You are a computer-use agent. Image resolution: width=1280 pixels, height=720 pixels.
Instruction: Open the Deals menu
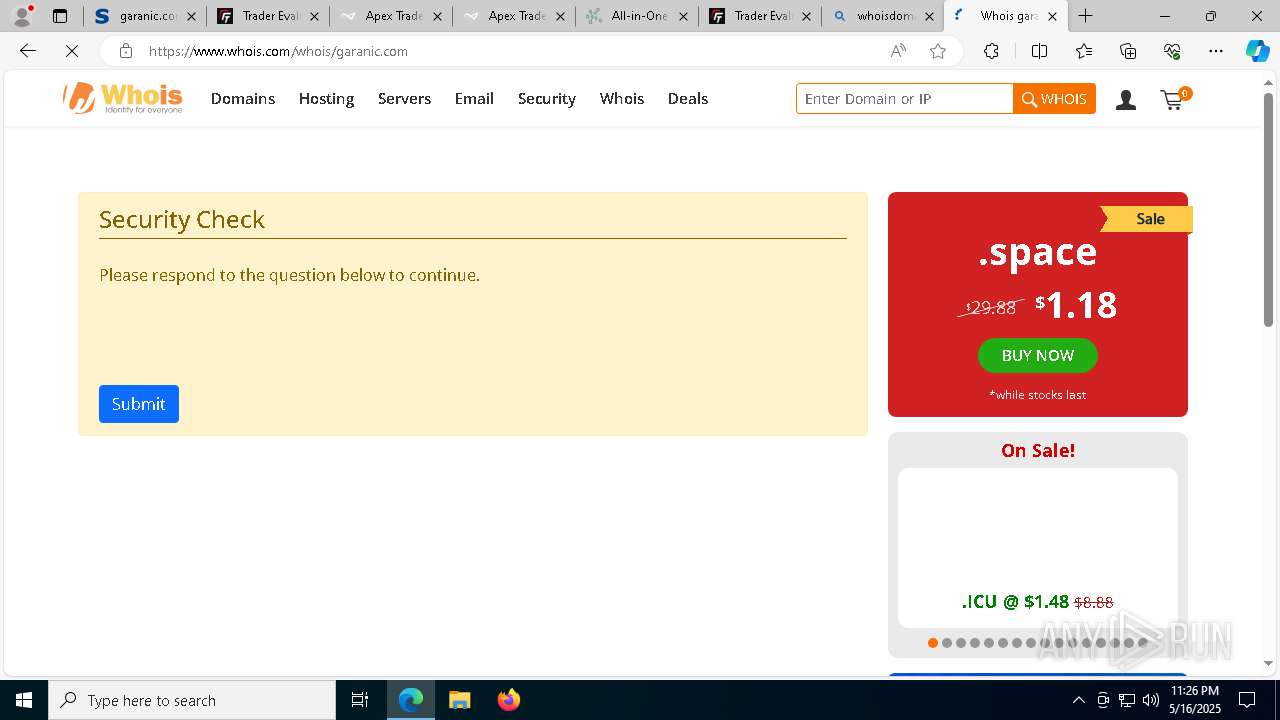coord(688,98)
